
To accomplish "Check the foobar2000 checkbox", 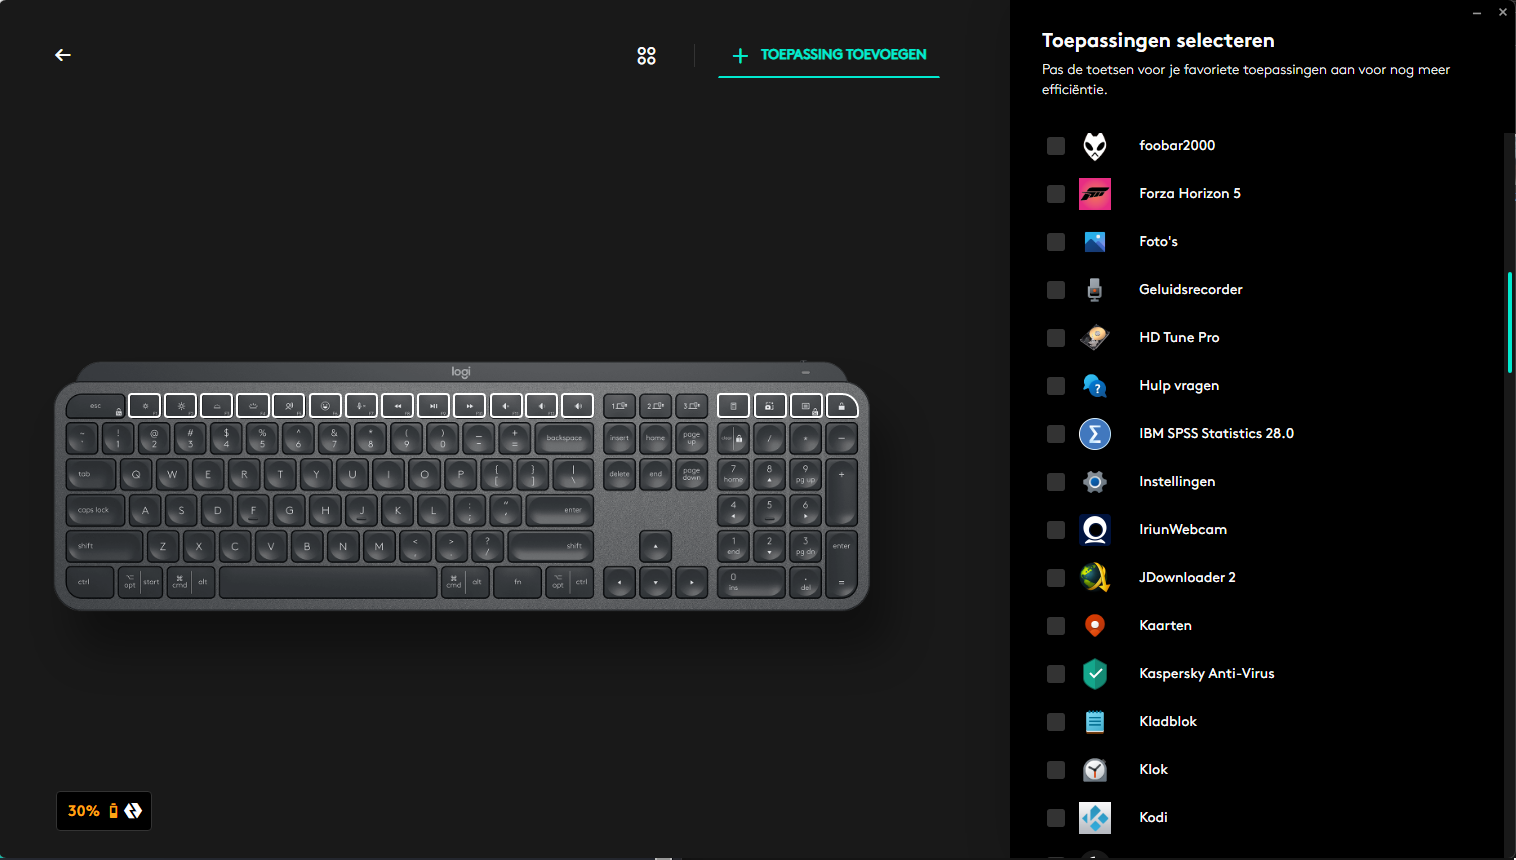I will pyautogui.click(x=1056, y=146).
